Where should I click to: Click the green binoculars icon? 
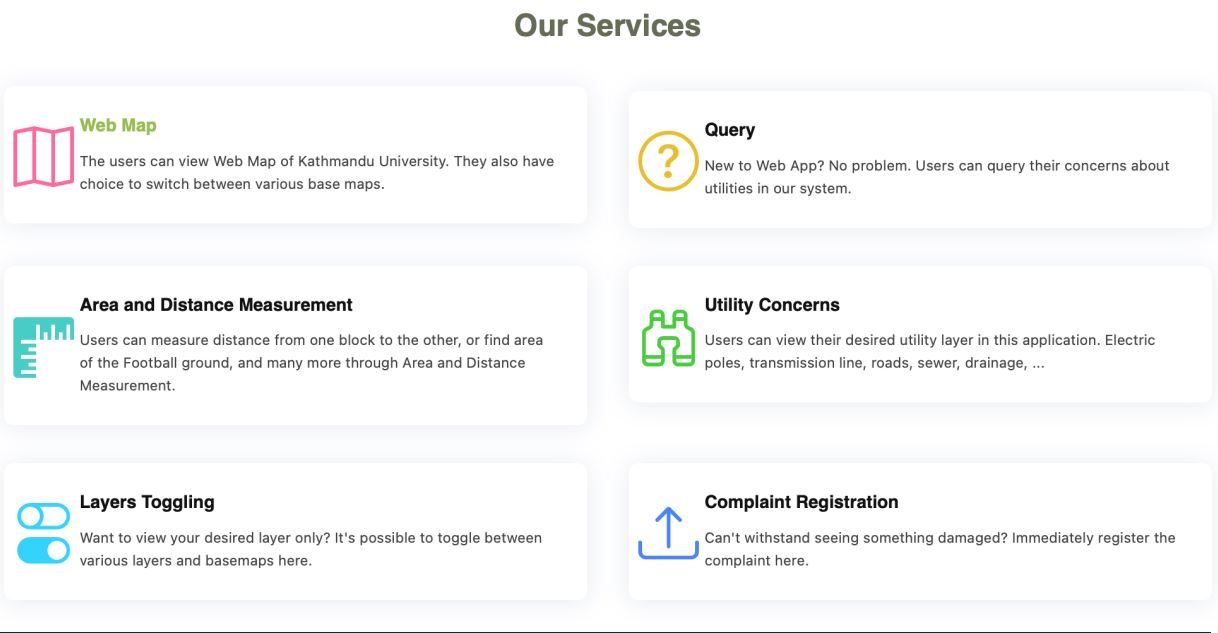pyautogui.click(x=668, y=338)
